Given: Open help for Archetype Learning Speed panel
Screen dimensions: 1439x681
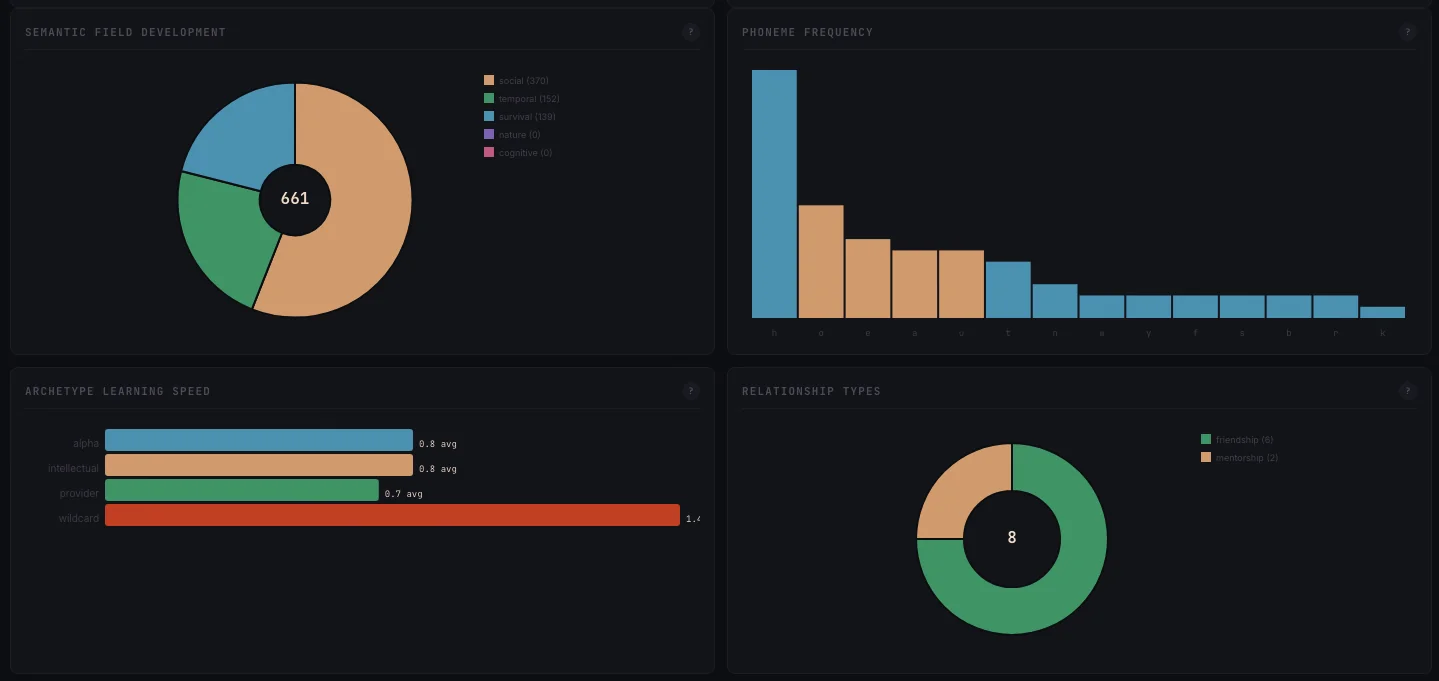Looking at the screenshot, I should (691, 390).
